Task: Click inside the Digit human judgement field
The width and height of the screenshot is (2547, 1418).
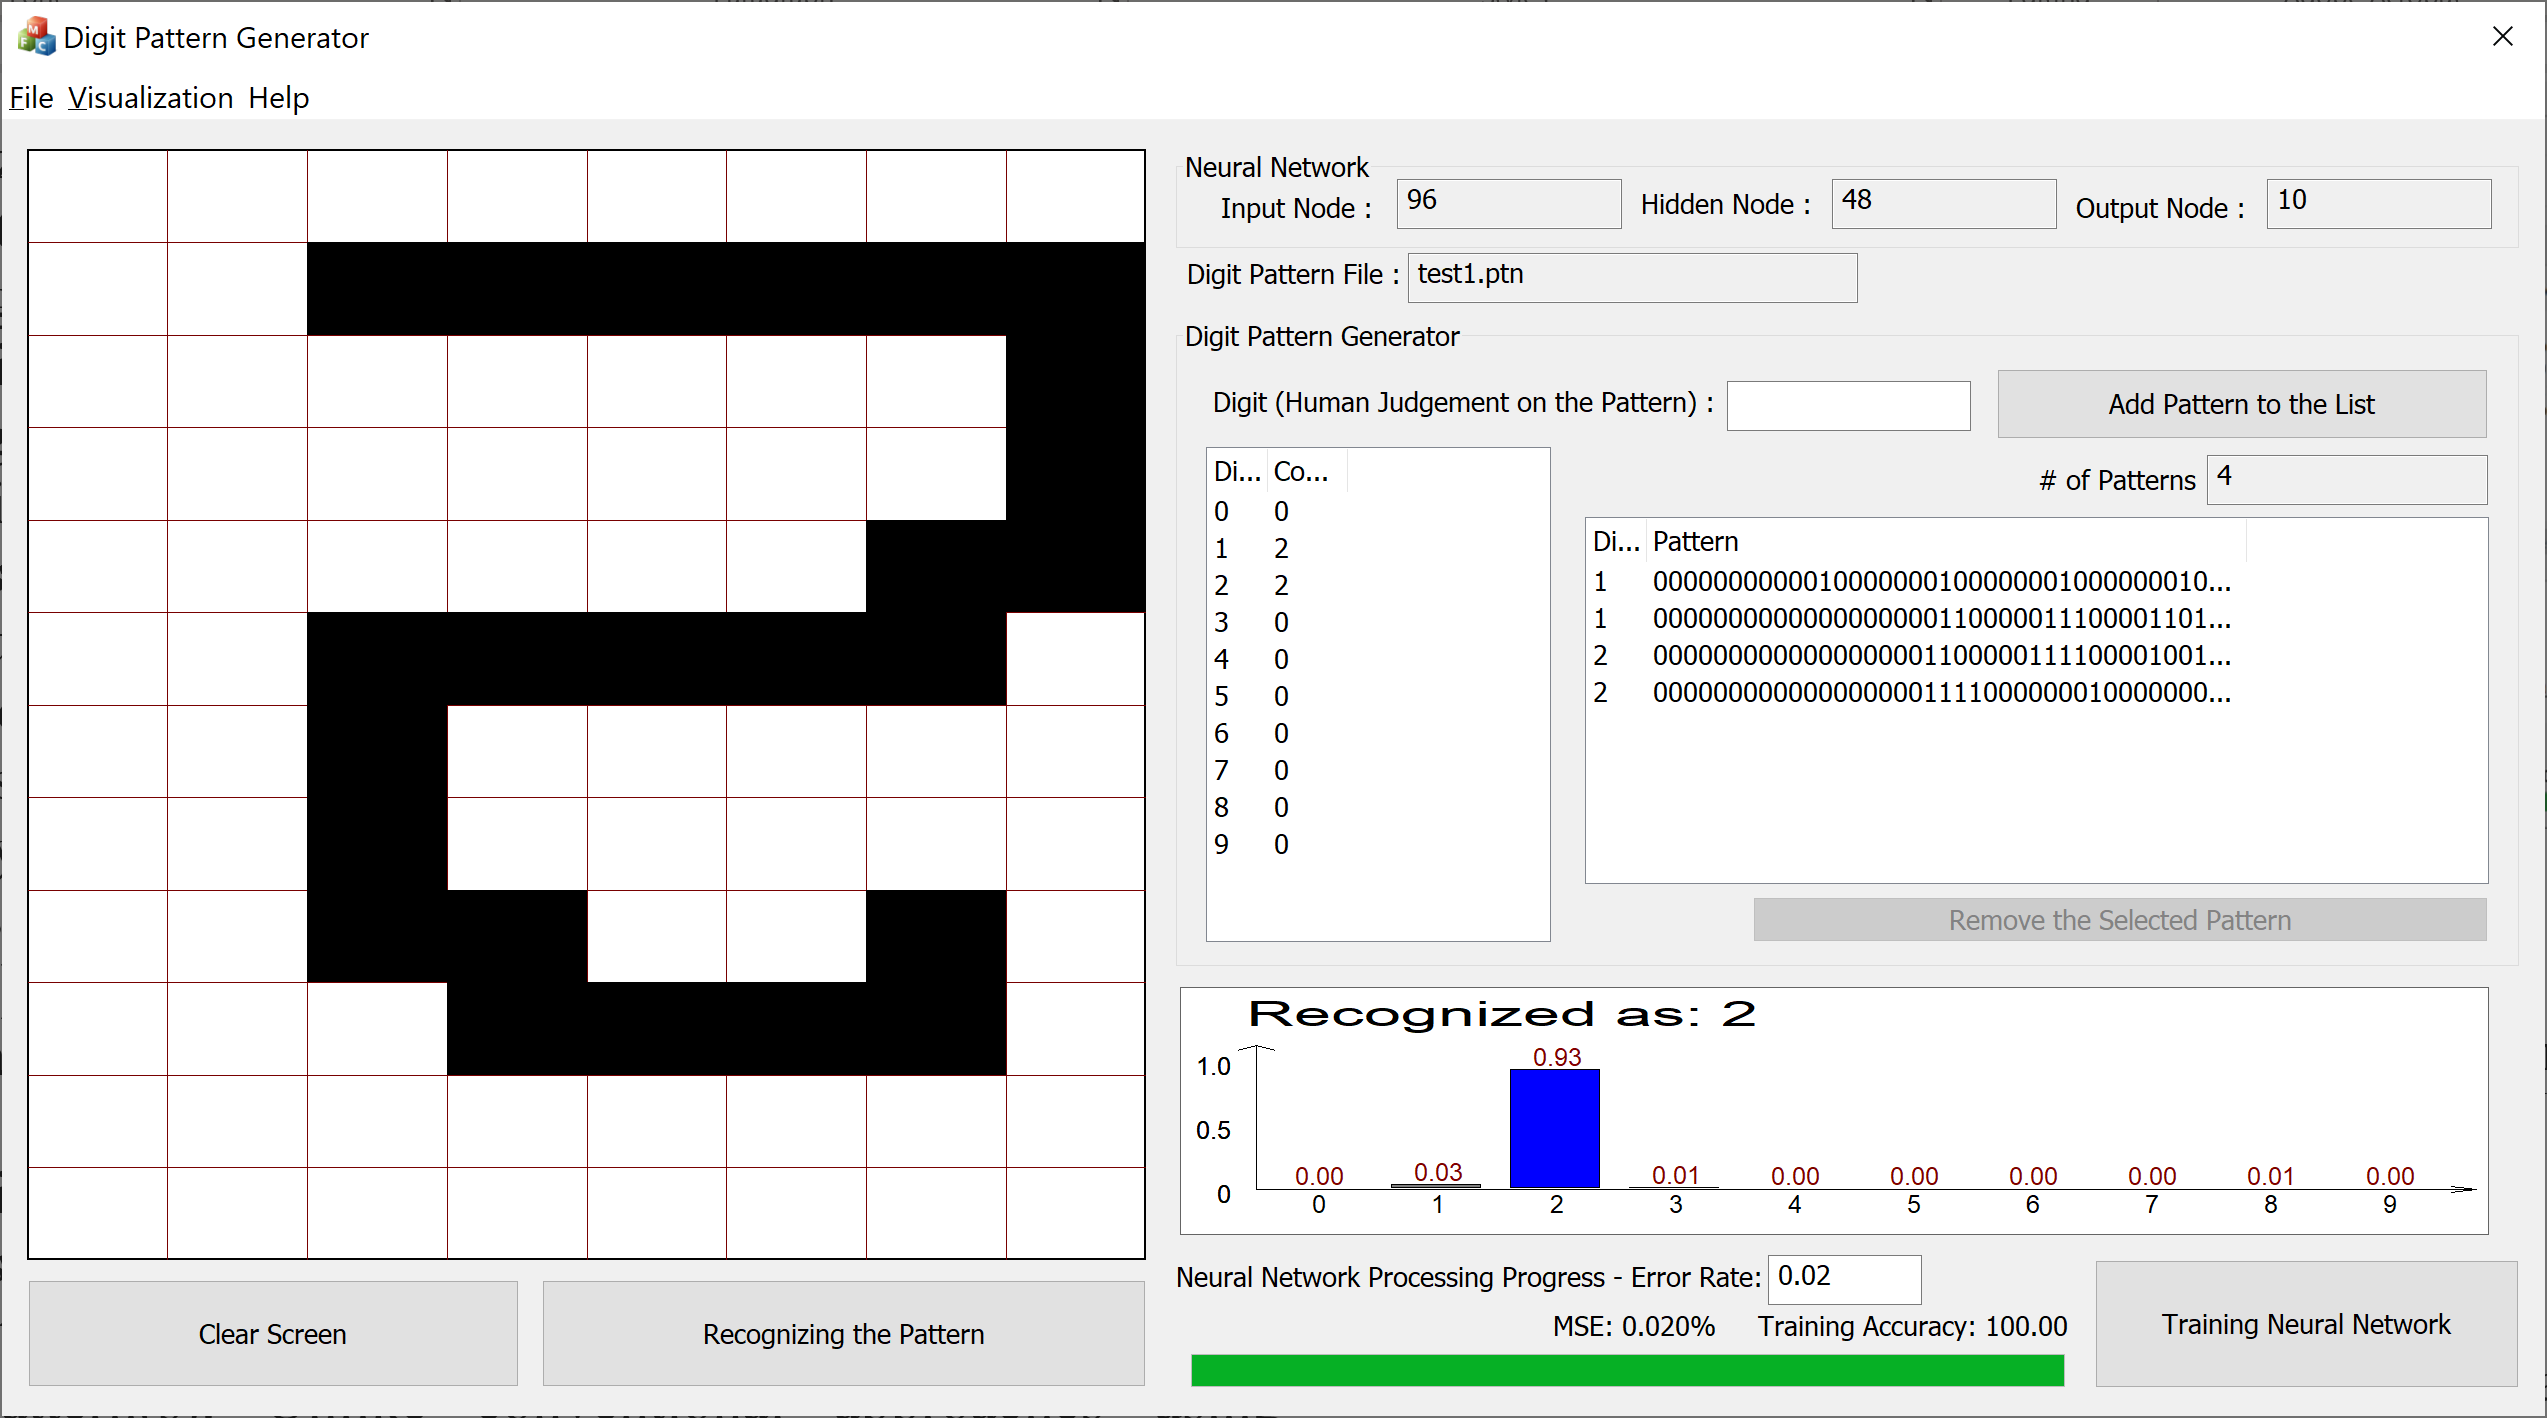Action: click(1847, 405)
